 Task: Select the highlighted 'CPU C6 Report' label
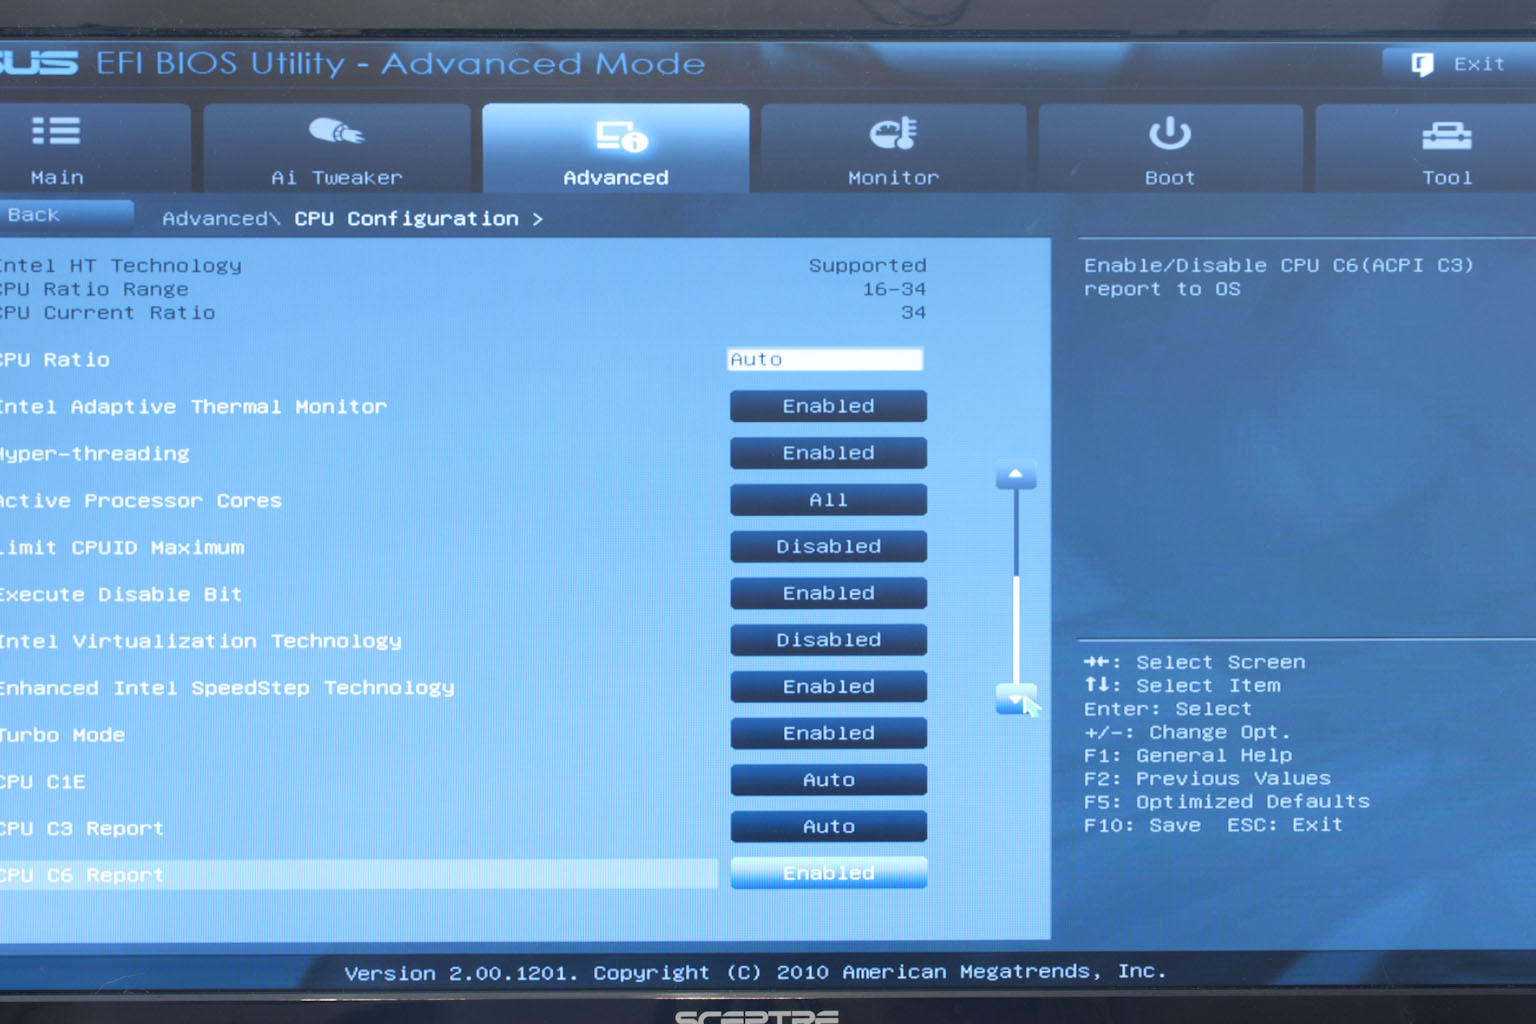click(x=82, y=876)
